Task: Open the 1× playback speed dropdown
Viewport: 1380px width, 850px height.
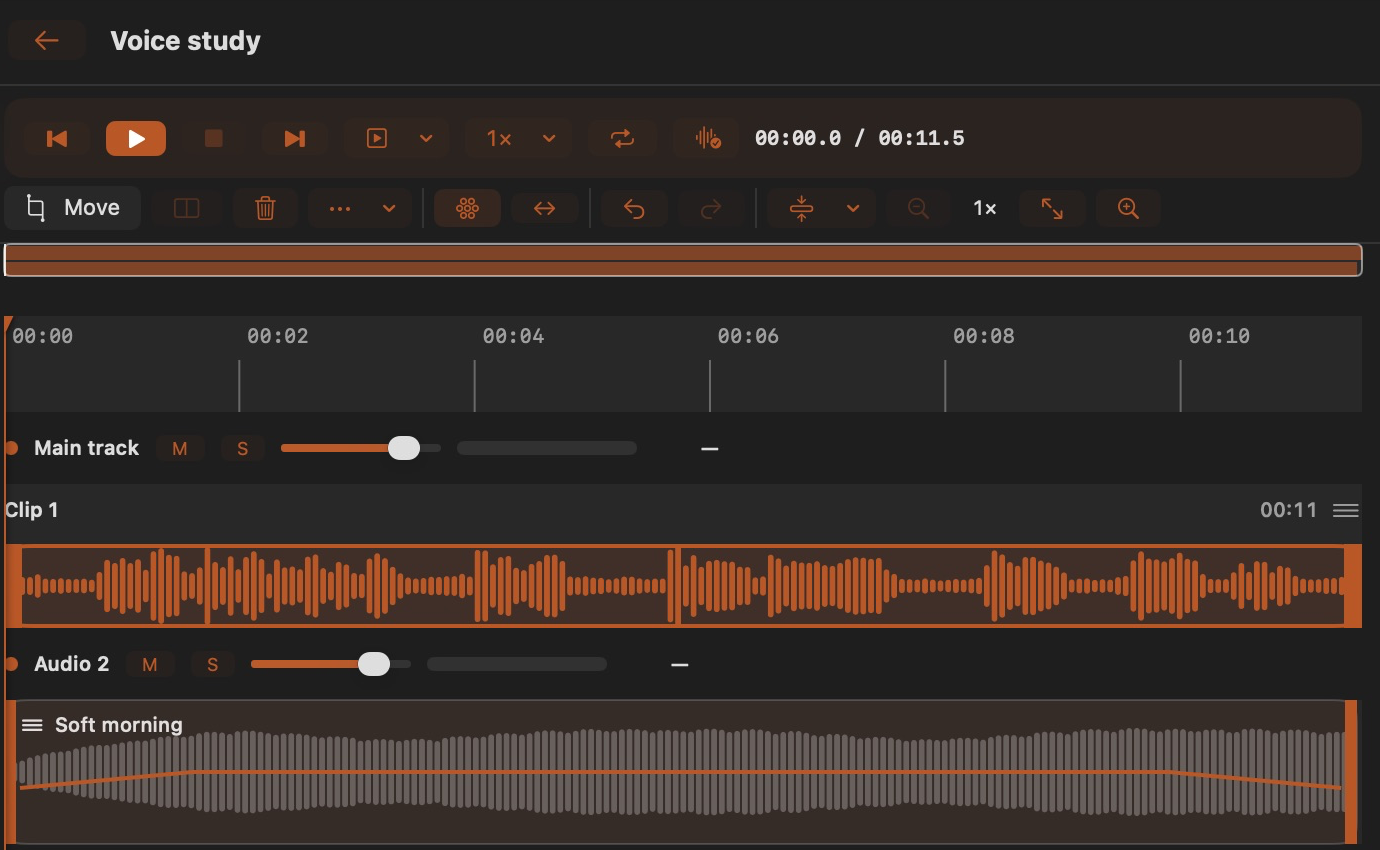Action: pyautogui.click(x=518, y=138)
